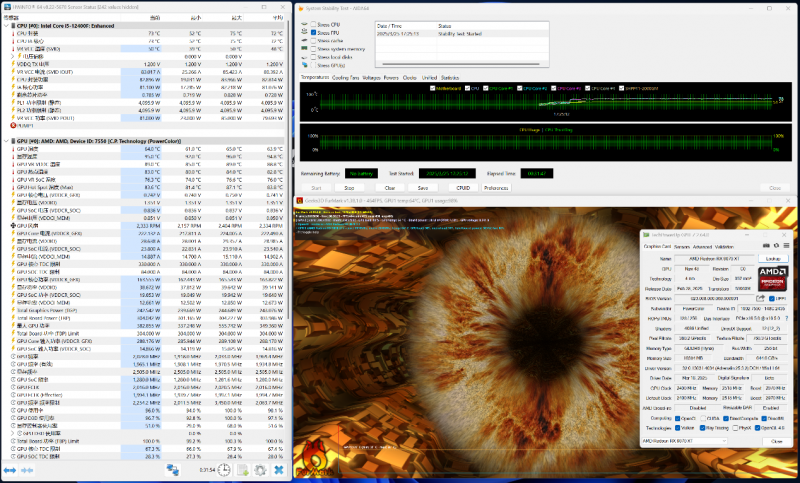Click the HWiNFO expand columns arrows icon
The height and width of the screenshot is (483, 800).
tap(9, 470)
